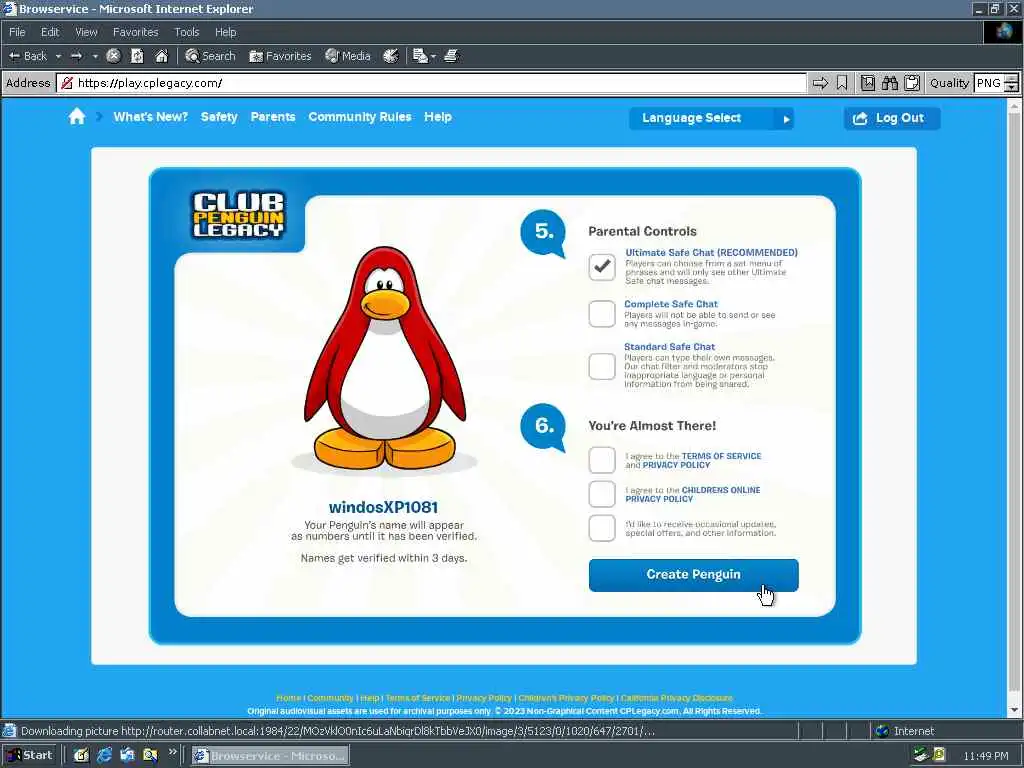1024x768 pixels.
Task: Refresh the page with the Refresh icon
Action: [137, 56]
